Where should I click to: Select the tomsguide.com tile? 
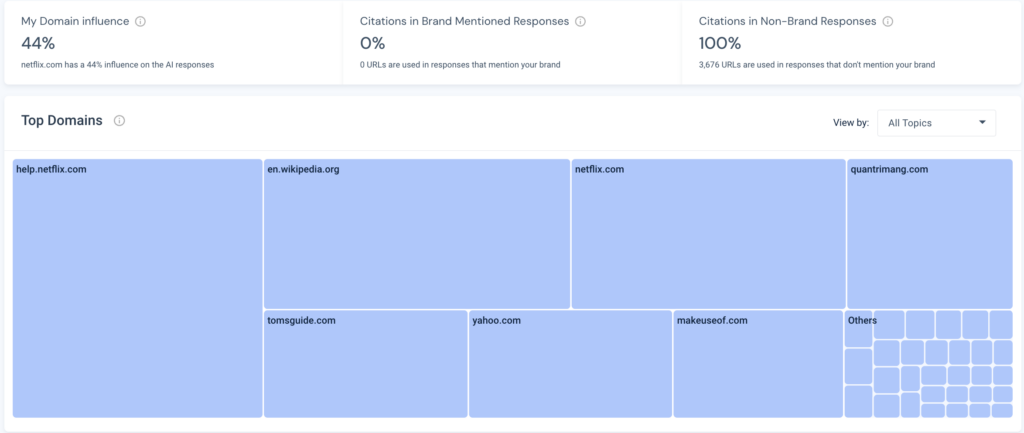tap(365, 364)
